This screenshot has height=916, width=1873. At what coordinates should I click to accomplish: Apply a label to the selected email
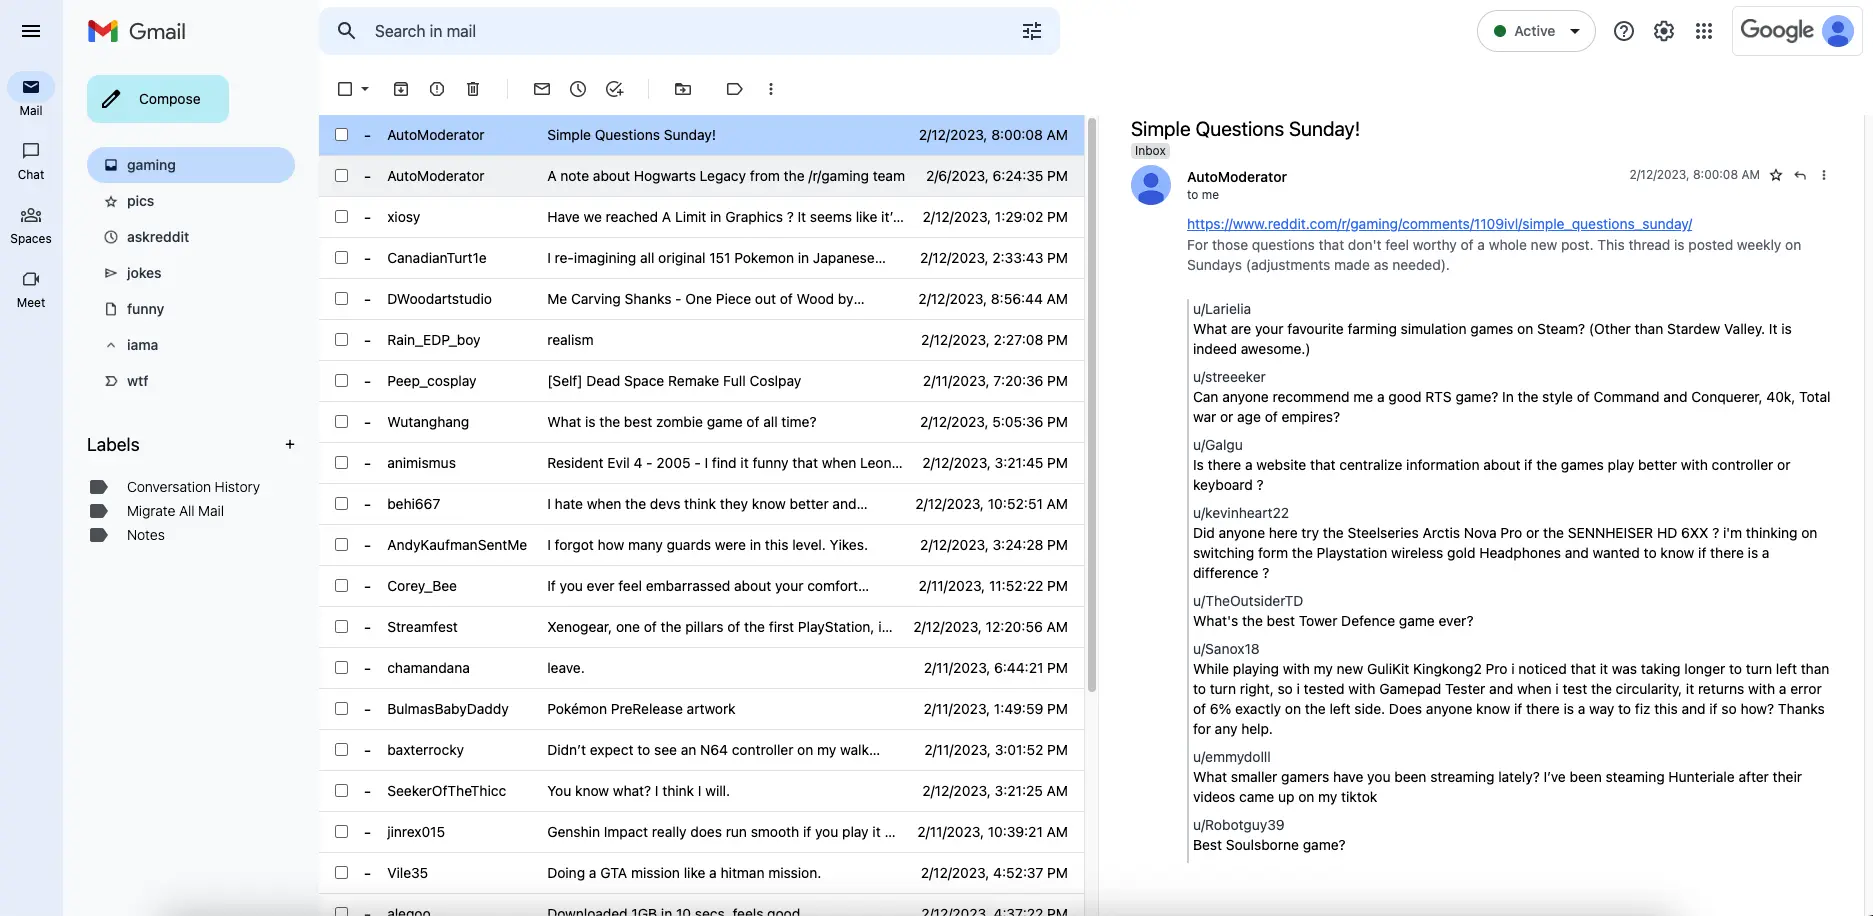pos(734,89)
